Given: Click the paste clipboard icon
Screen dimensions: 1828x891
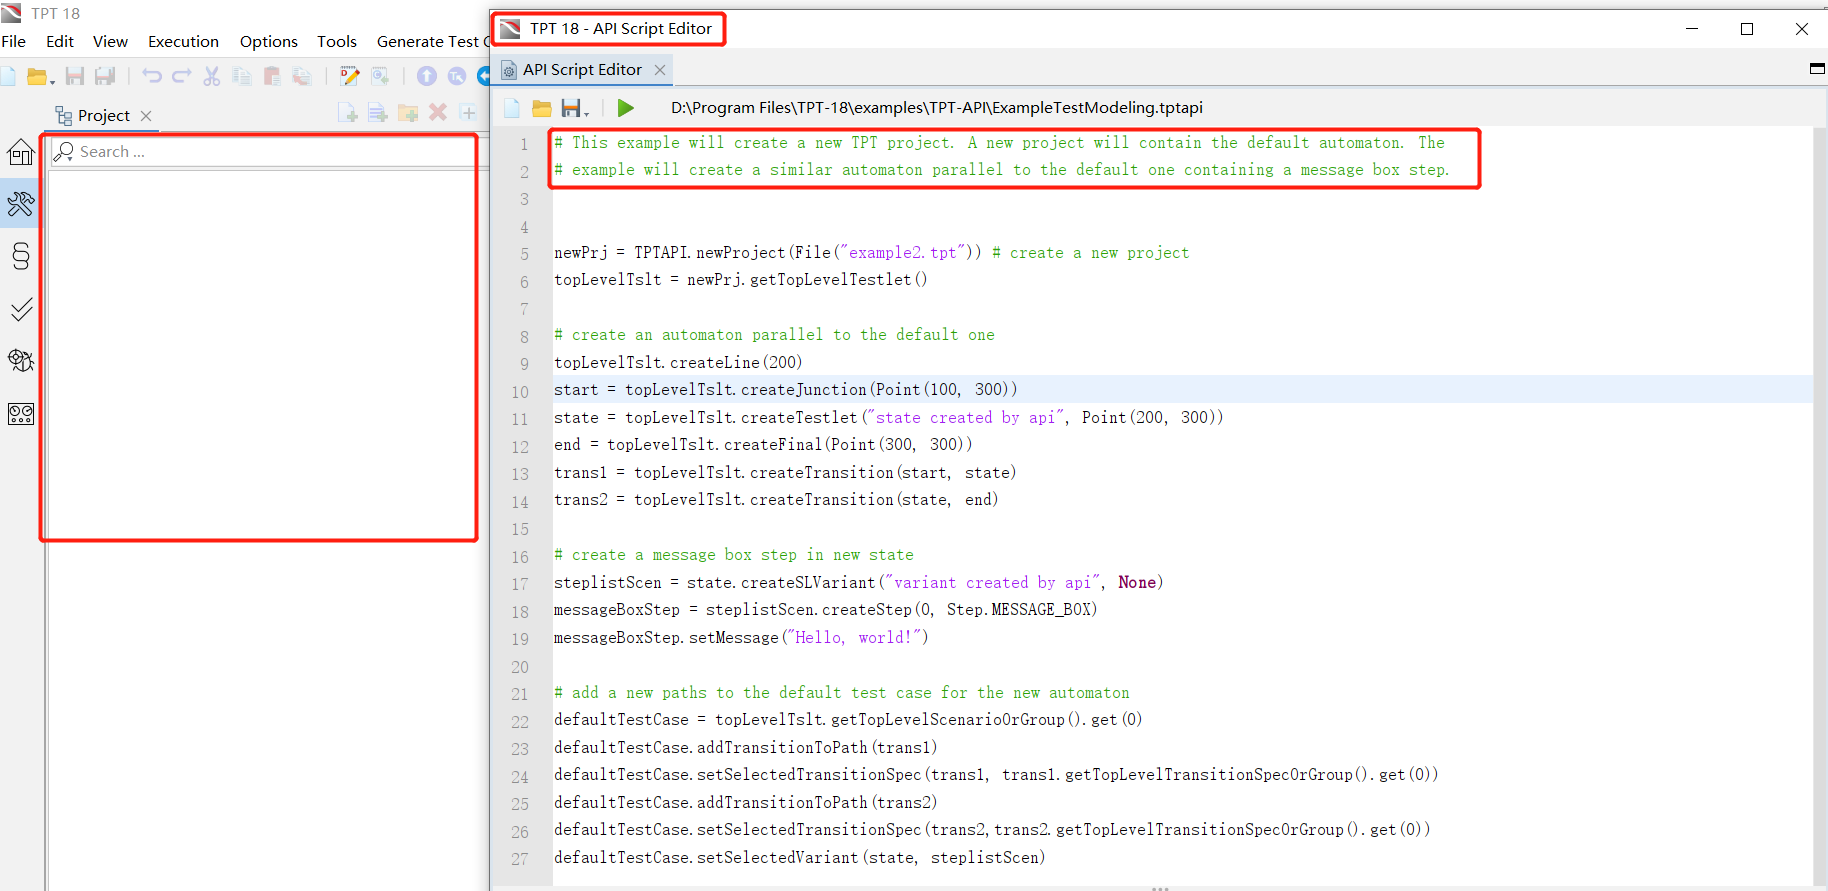Looking at the screenshot, I should [x=272, y=76].
